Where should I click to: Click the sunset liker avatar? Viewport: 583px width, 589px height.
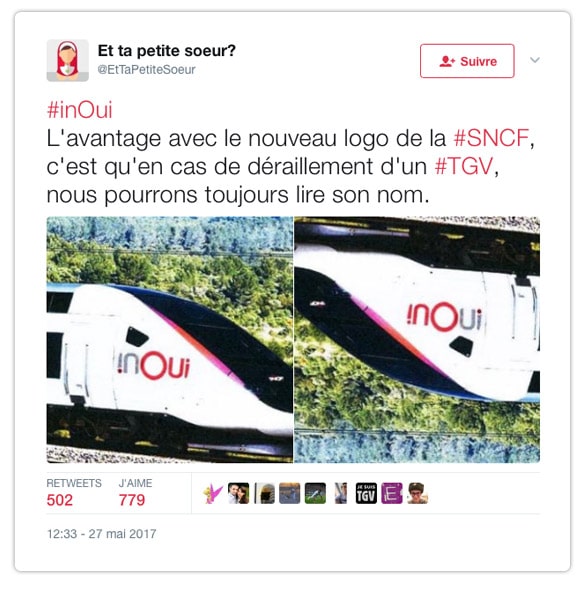coord(290,493)
